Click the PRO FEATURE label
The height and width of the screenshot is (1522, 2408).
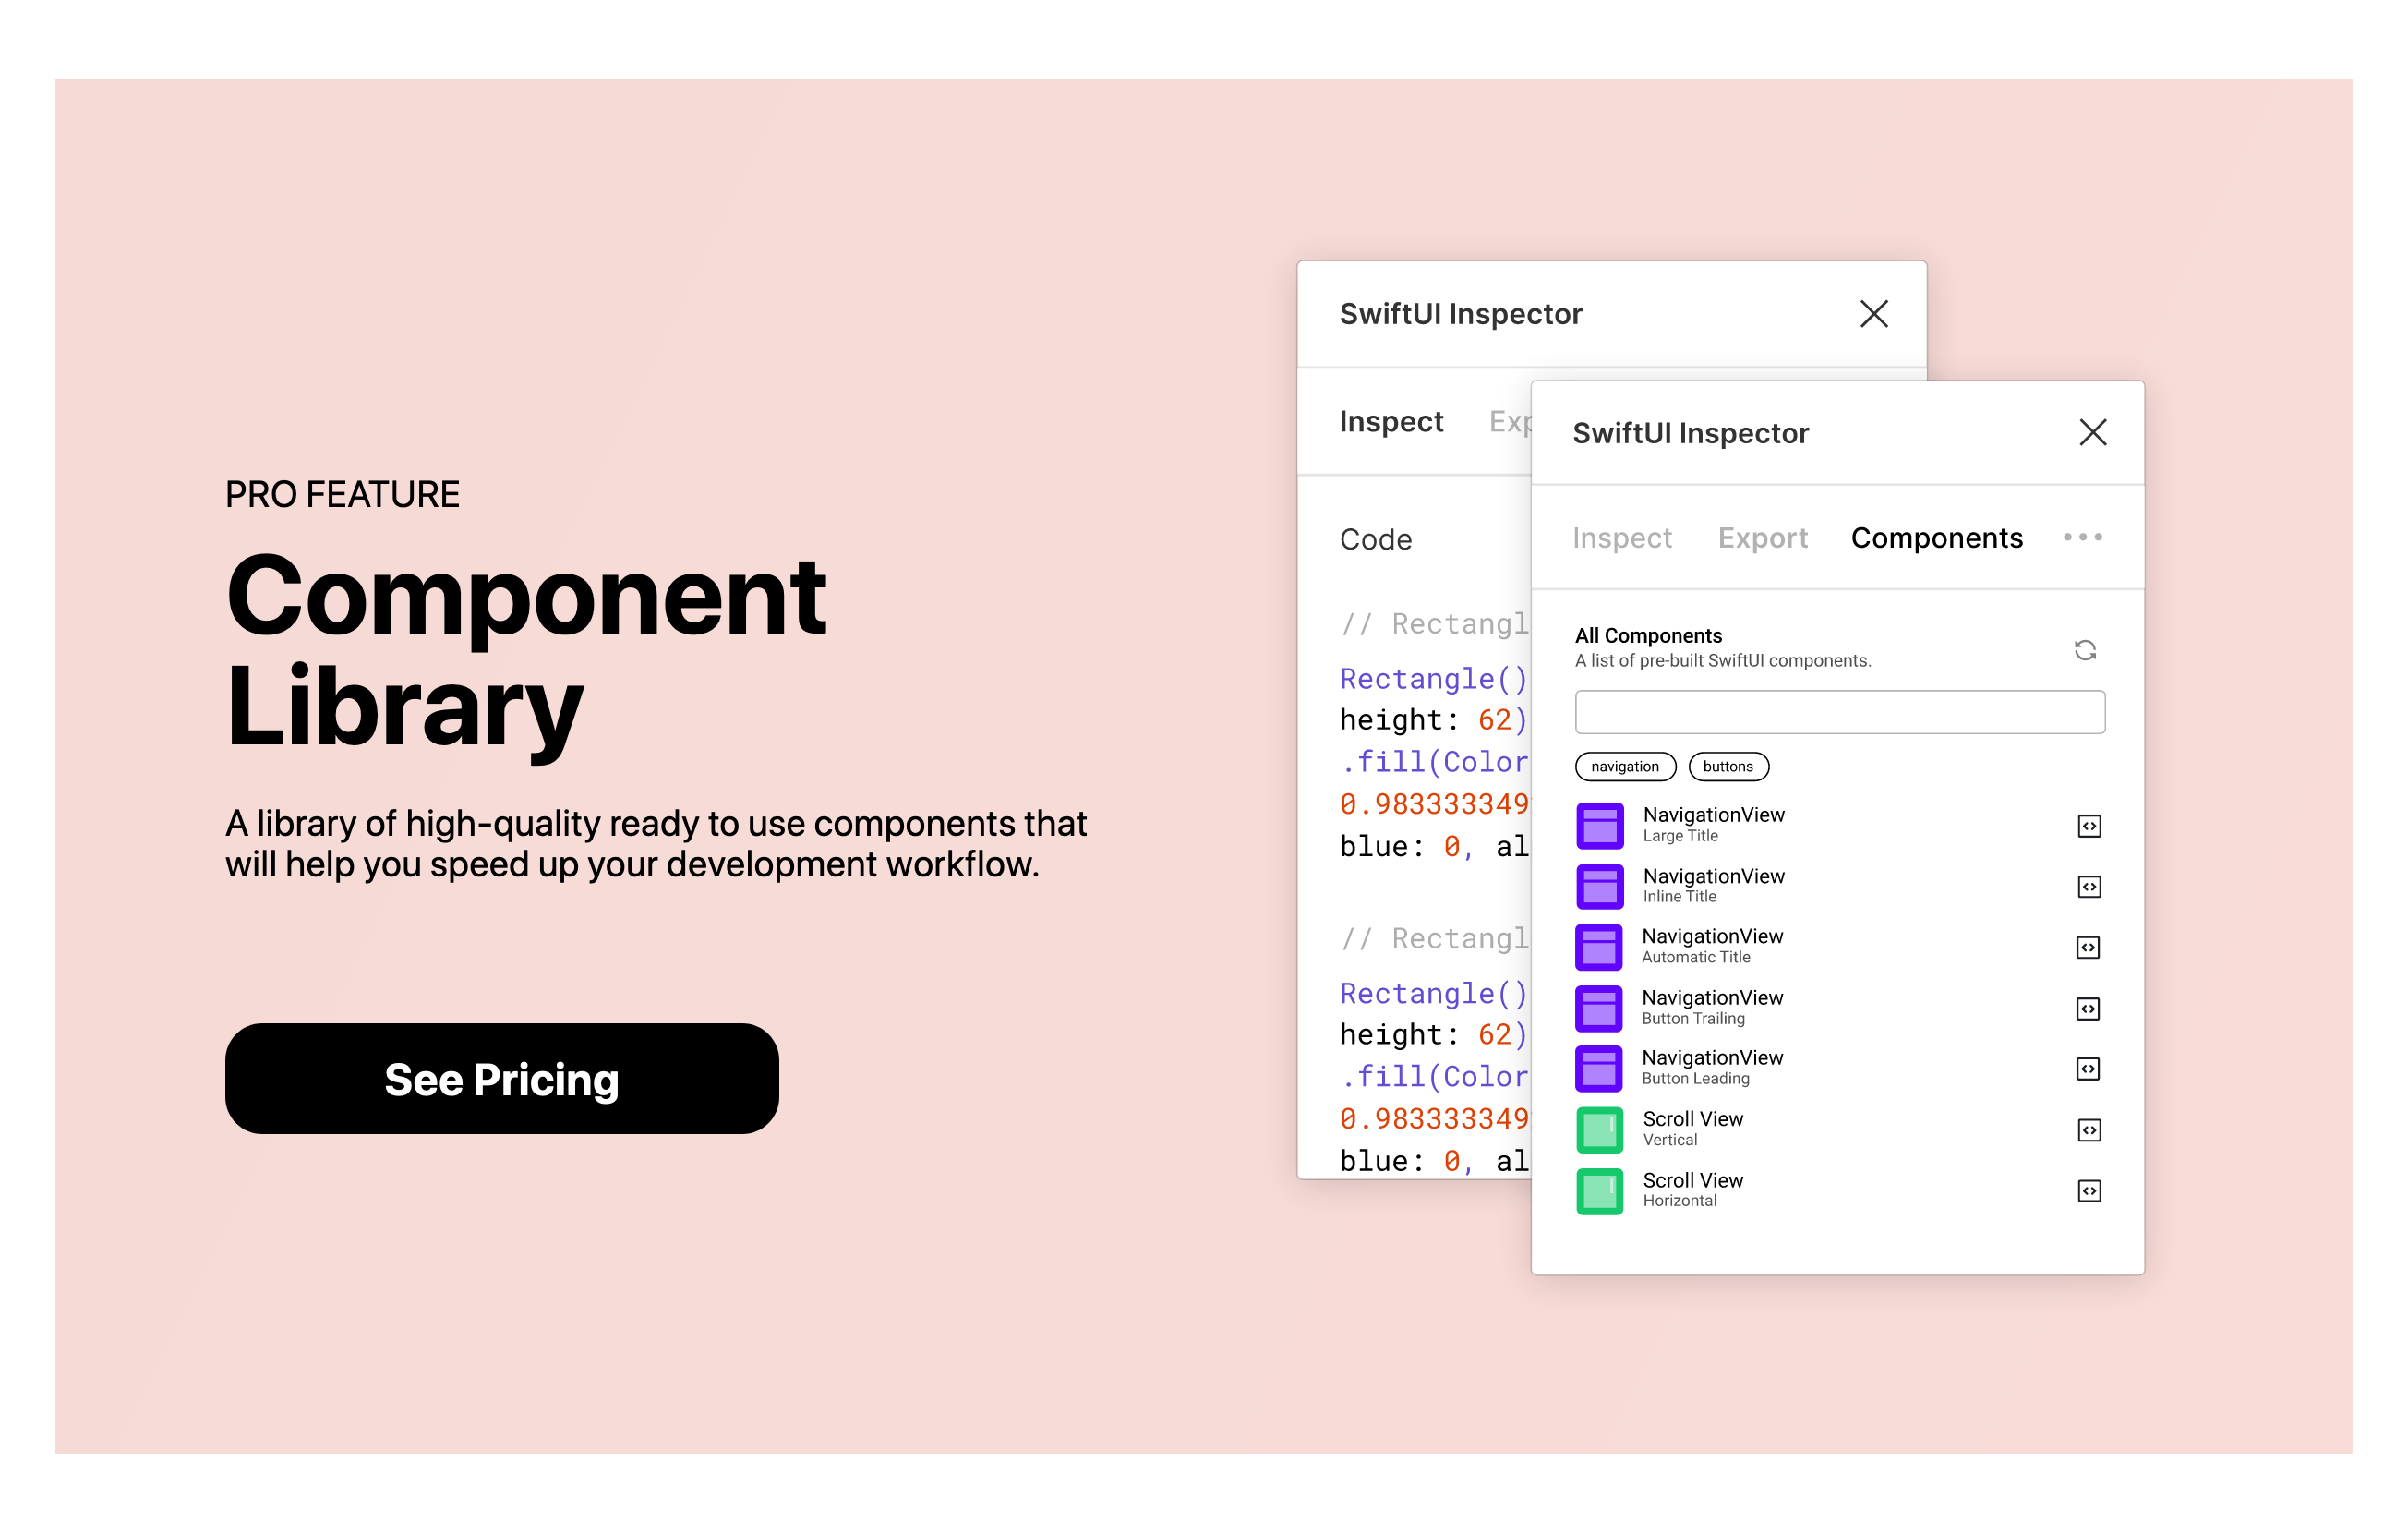pos(342,494)
